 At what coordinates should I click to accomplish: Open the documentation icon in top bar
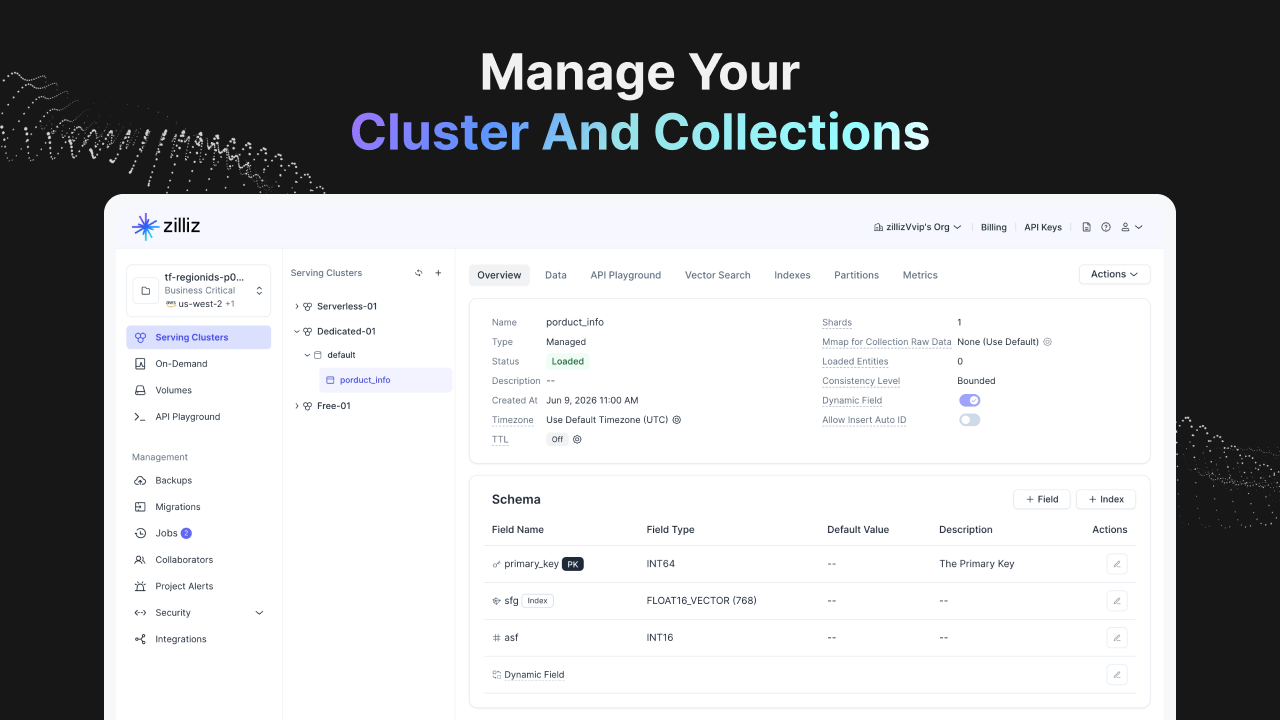coord(1087,227)
